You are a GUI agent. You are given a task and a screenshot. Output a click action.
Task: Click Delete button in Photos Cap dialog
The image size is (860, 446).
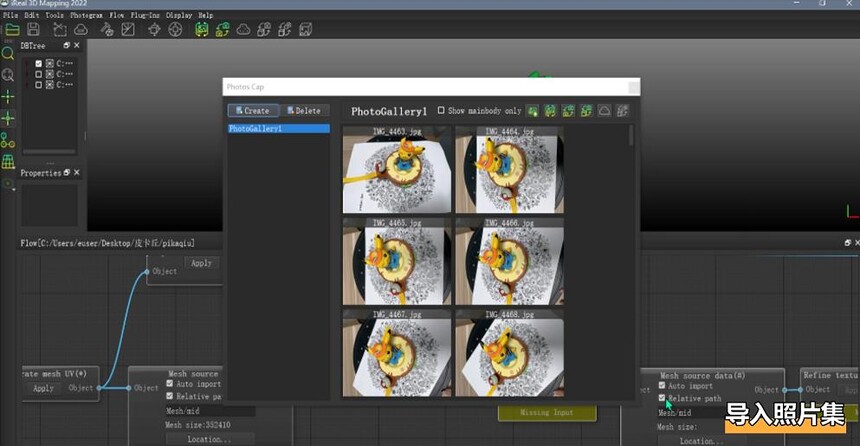click(304, 110)
